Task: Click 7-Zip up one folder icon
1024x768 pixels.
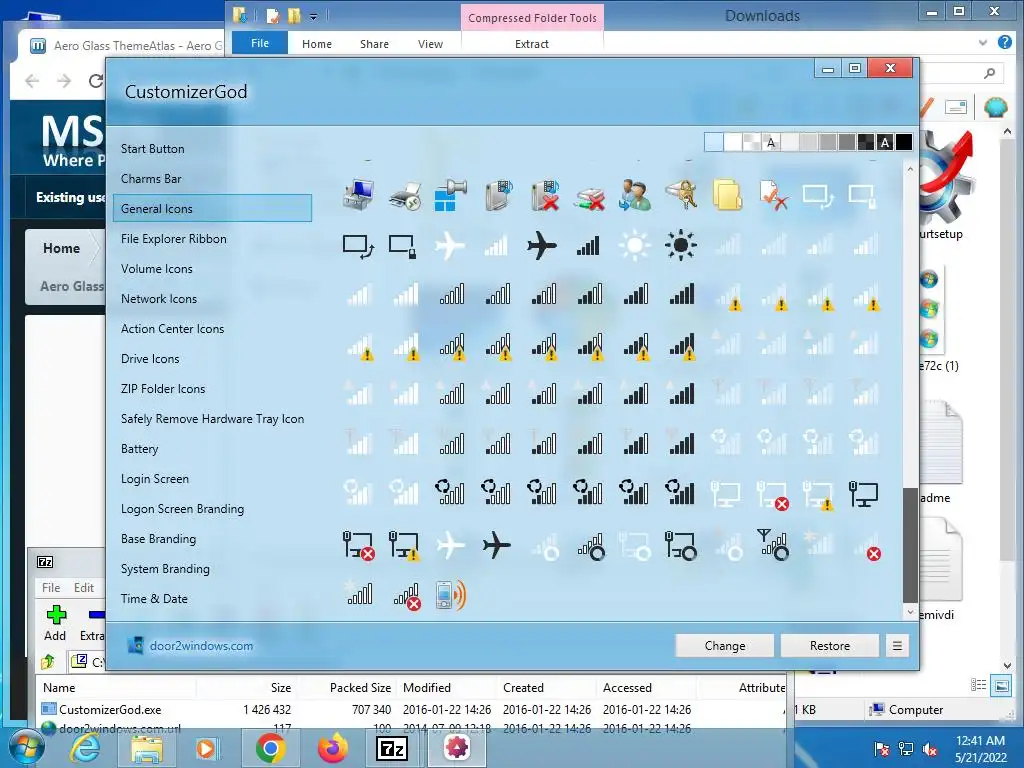Action: [x=48, y=662]
